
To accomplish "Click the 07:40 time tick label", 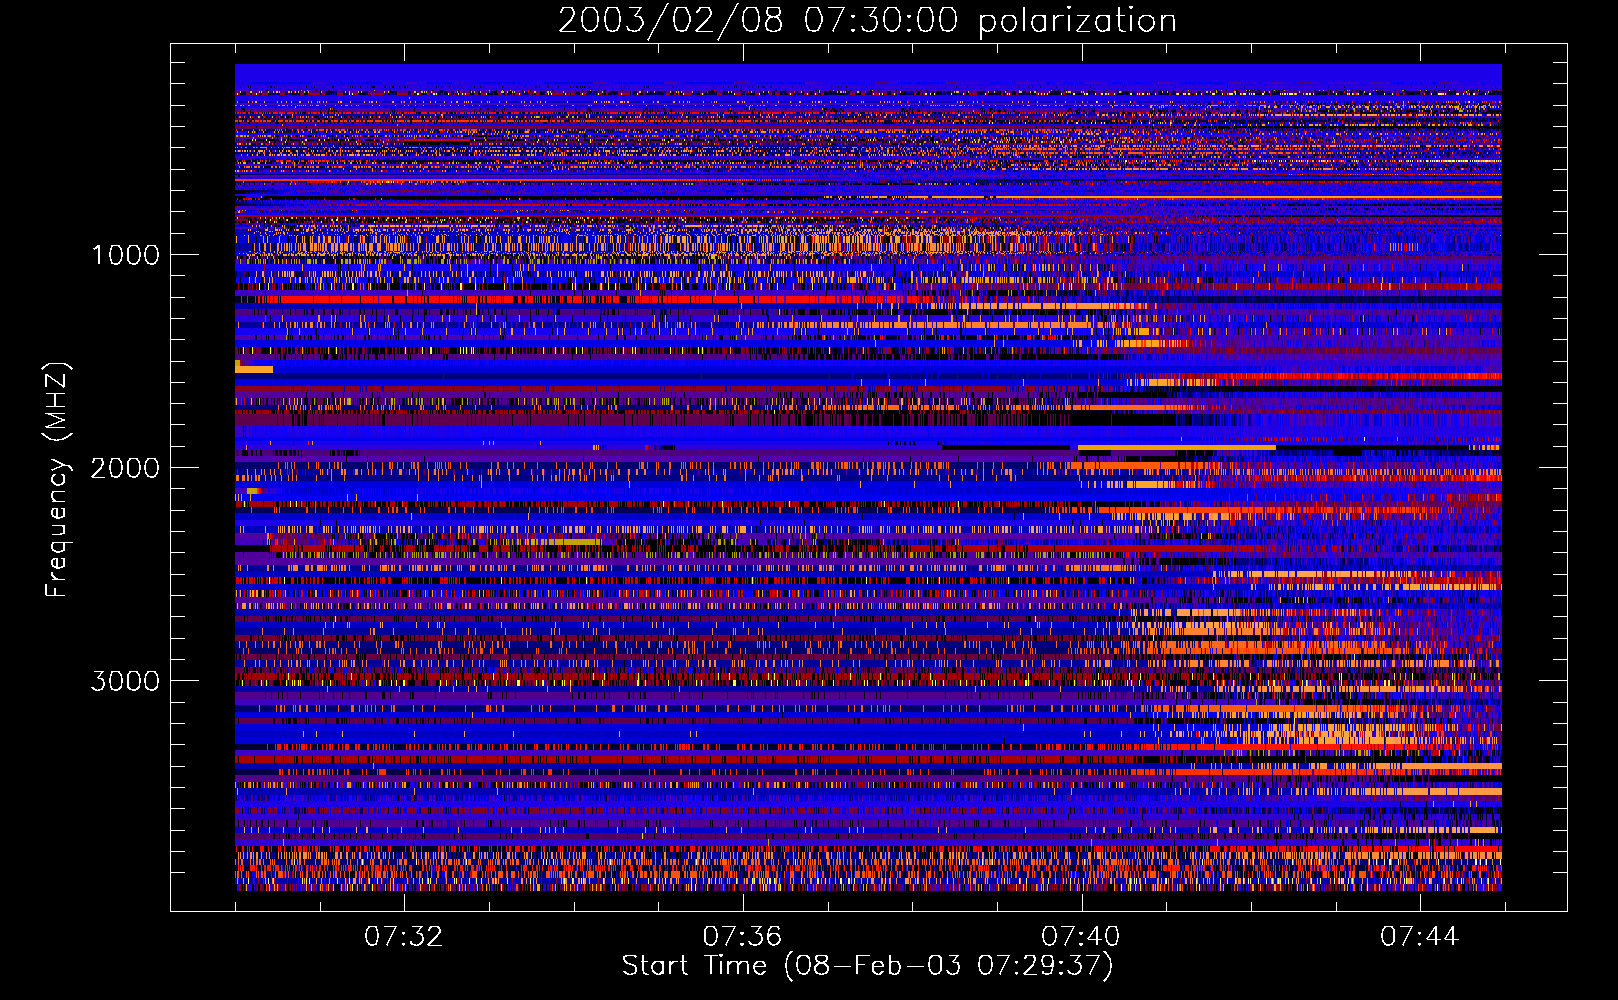I will (1081, 937).
